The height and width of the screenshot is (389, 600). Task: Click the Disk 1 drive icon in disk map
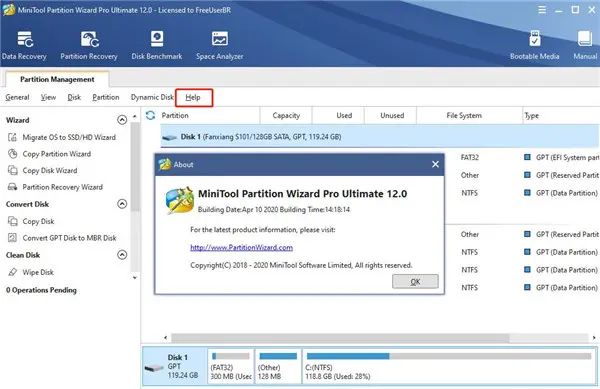(154, 367)
